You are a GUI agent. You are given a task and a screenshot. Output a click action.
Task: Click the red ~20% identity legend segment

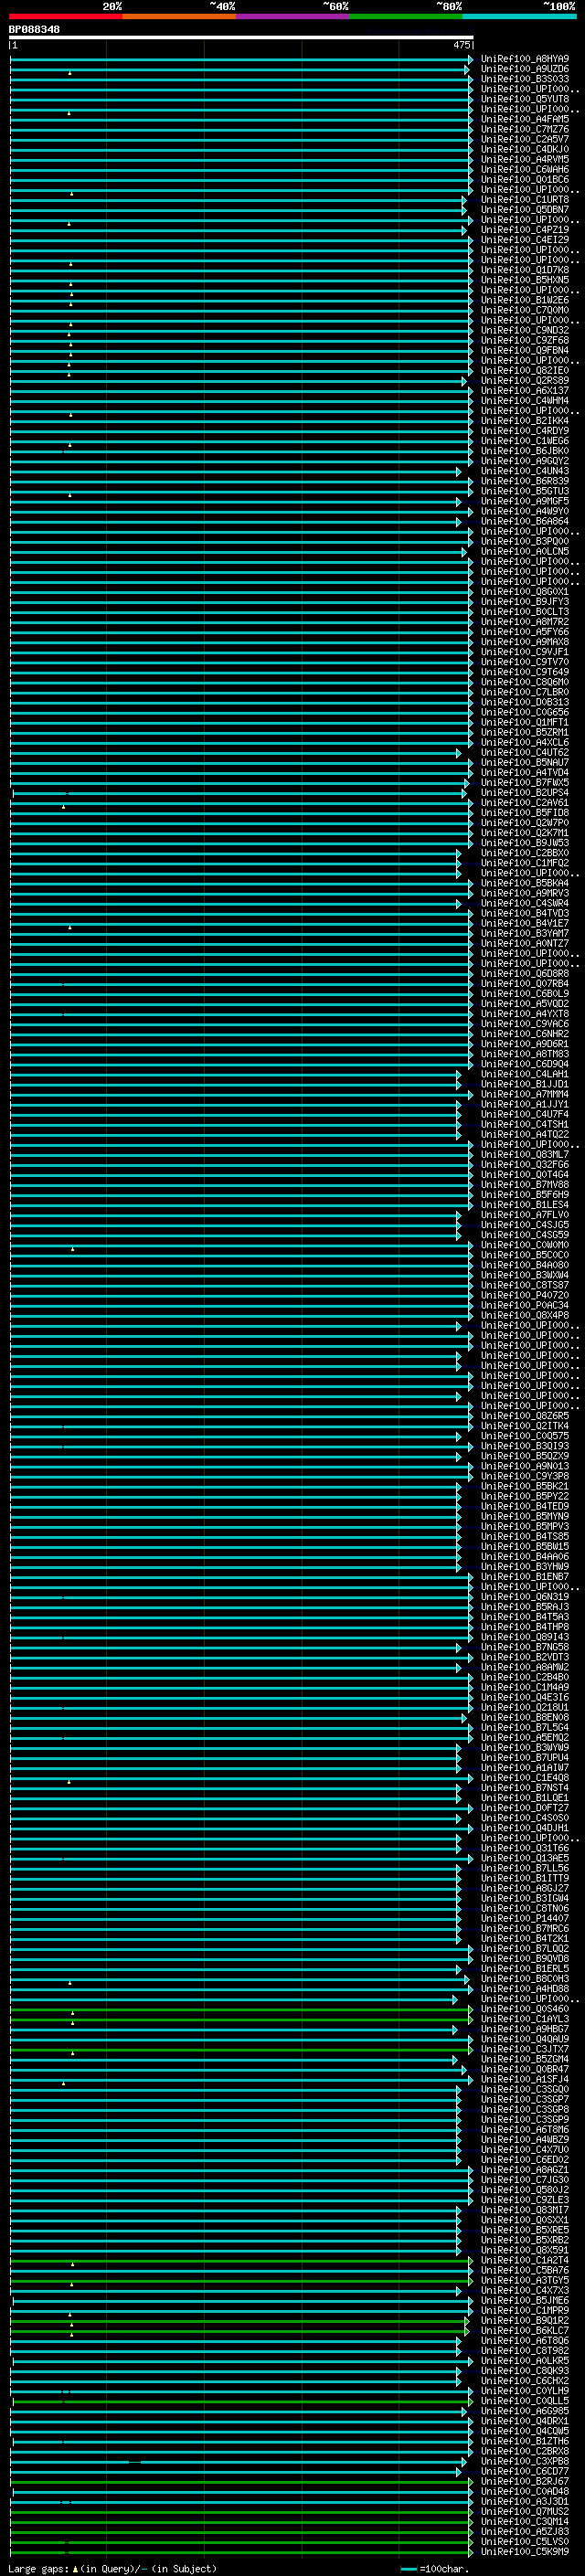tap(66, 16)
